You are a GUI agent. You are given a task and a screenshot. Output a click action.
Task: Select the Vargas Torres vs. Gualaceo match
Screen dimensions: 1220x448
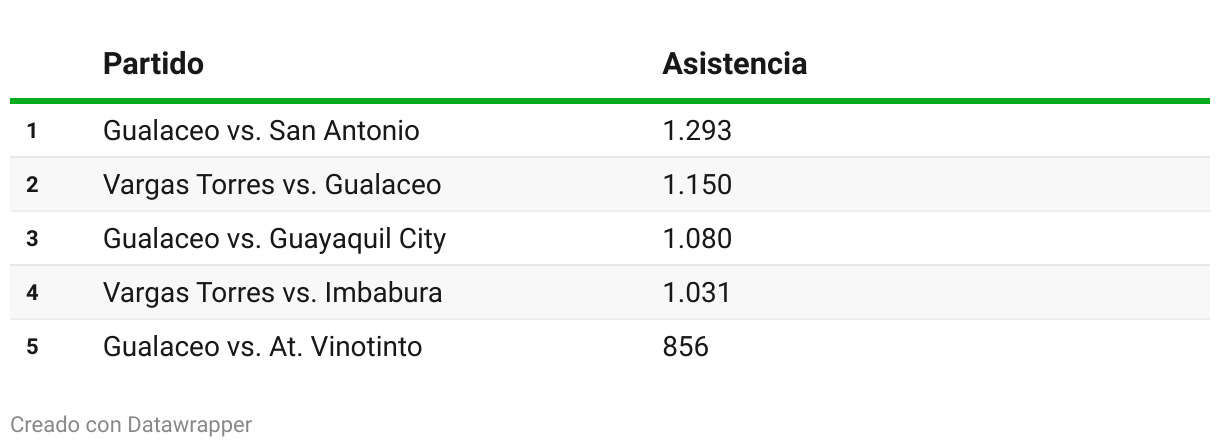tap(272, 185)
